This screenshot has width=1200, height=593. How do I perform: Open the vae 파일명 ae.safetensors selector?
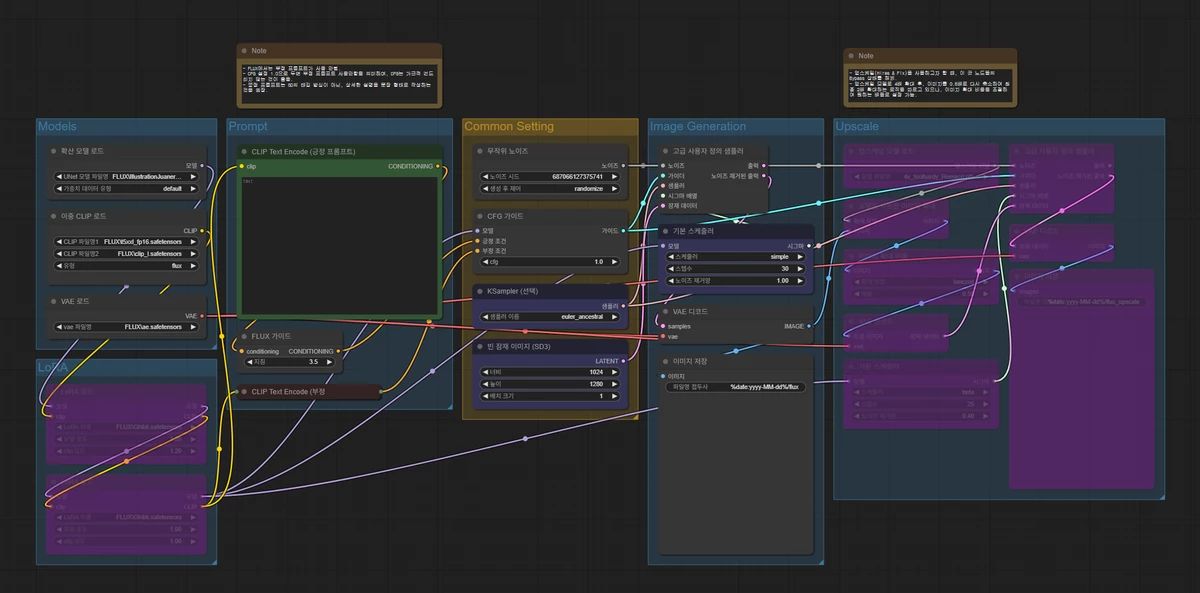(x=126, y=326)
